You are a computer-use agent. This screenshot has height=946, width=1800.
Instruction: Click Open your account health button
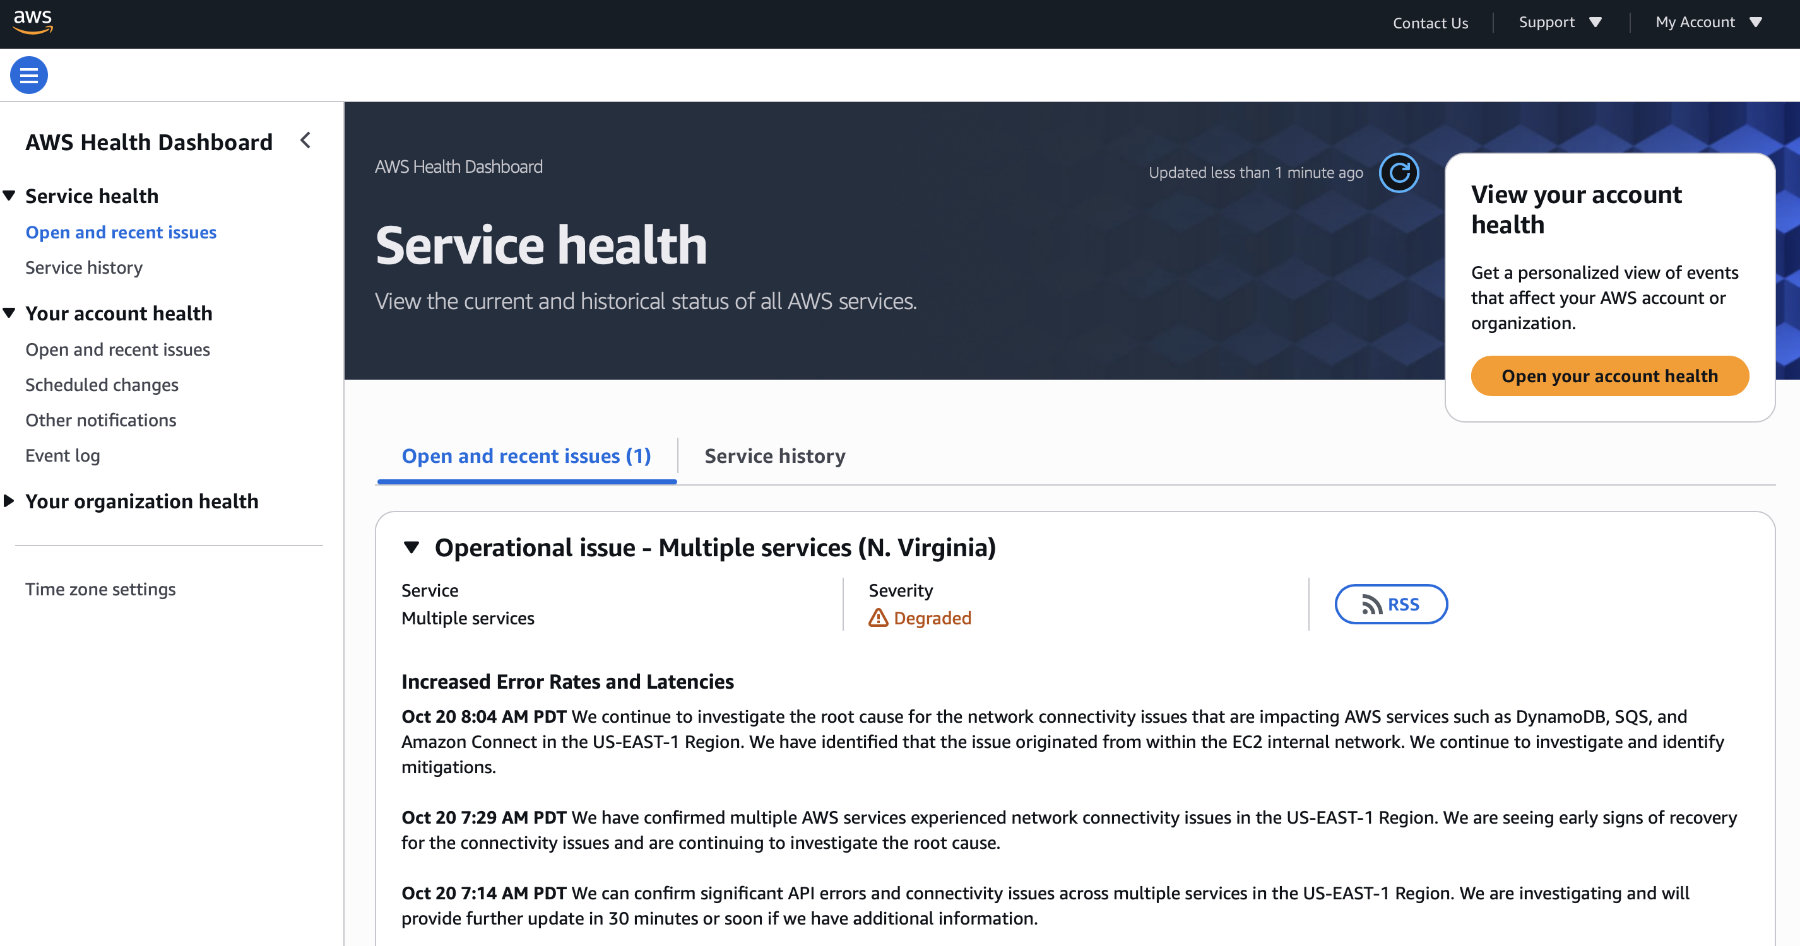(1609, 376)
